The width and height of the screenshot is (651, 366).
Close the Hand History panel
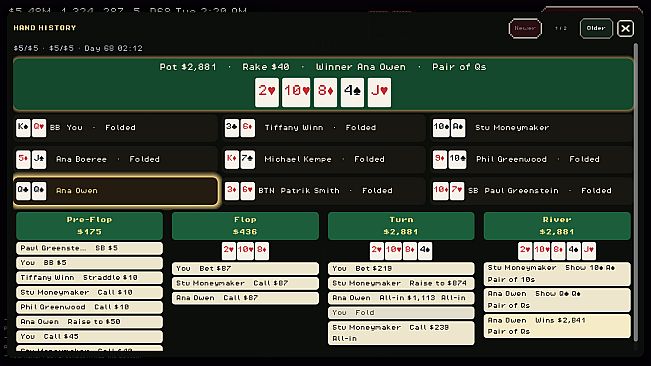(625, 28)
